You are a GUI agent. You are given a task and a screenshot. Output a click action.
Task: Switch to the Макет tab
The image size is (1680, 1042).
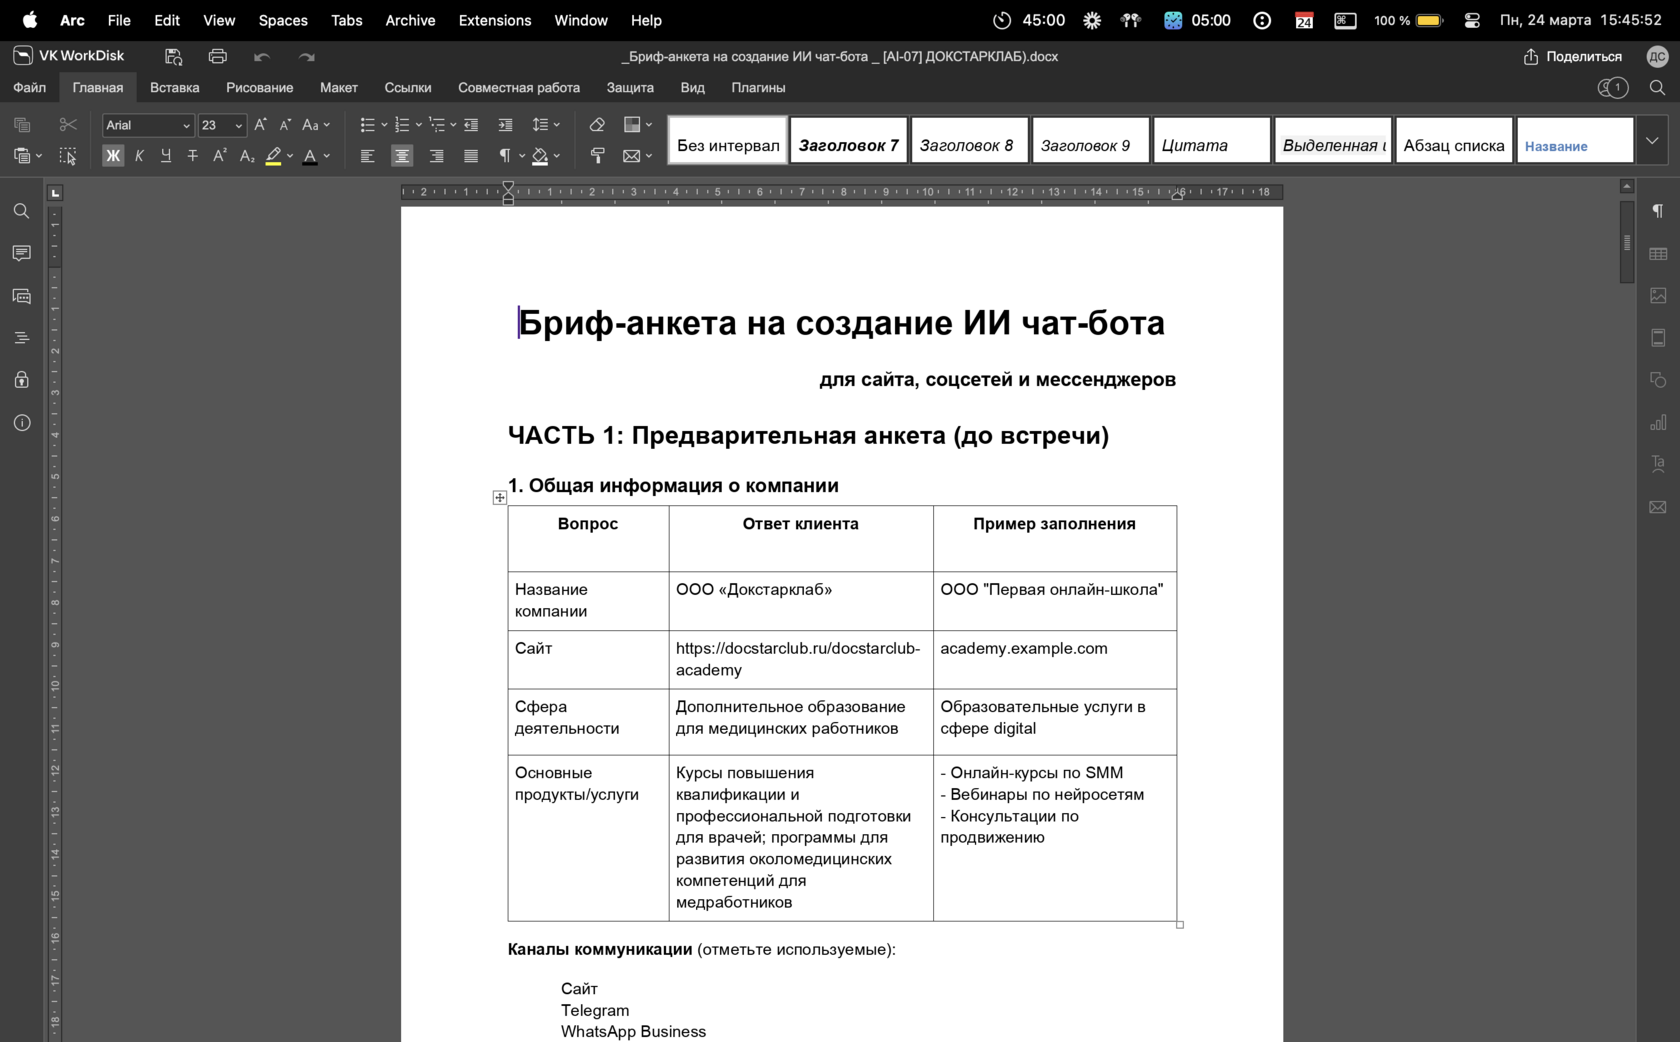tap(339, 88)
